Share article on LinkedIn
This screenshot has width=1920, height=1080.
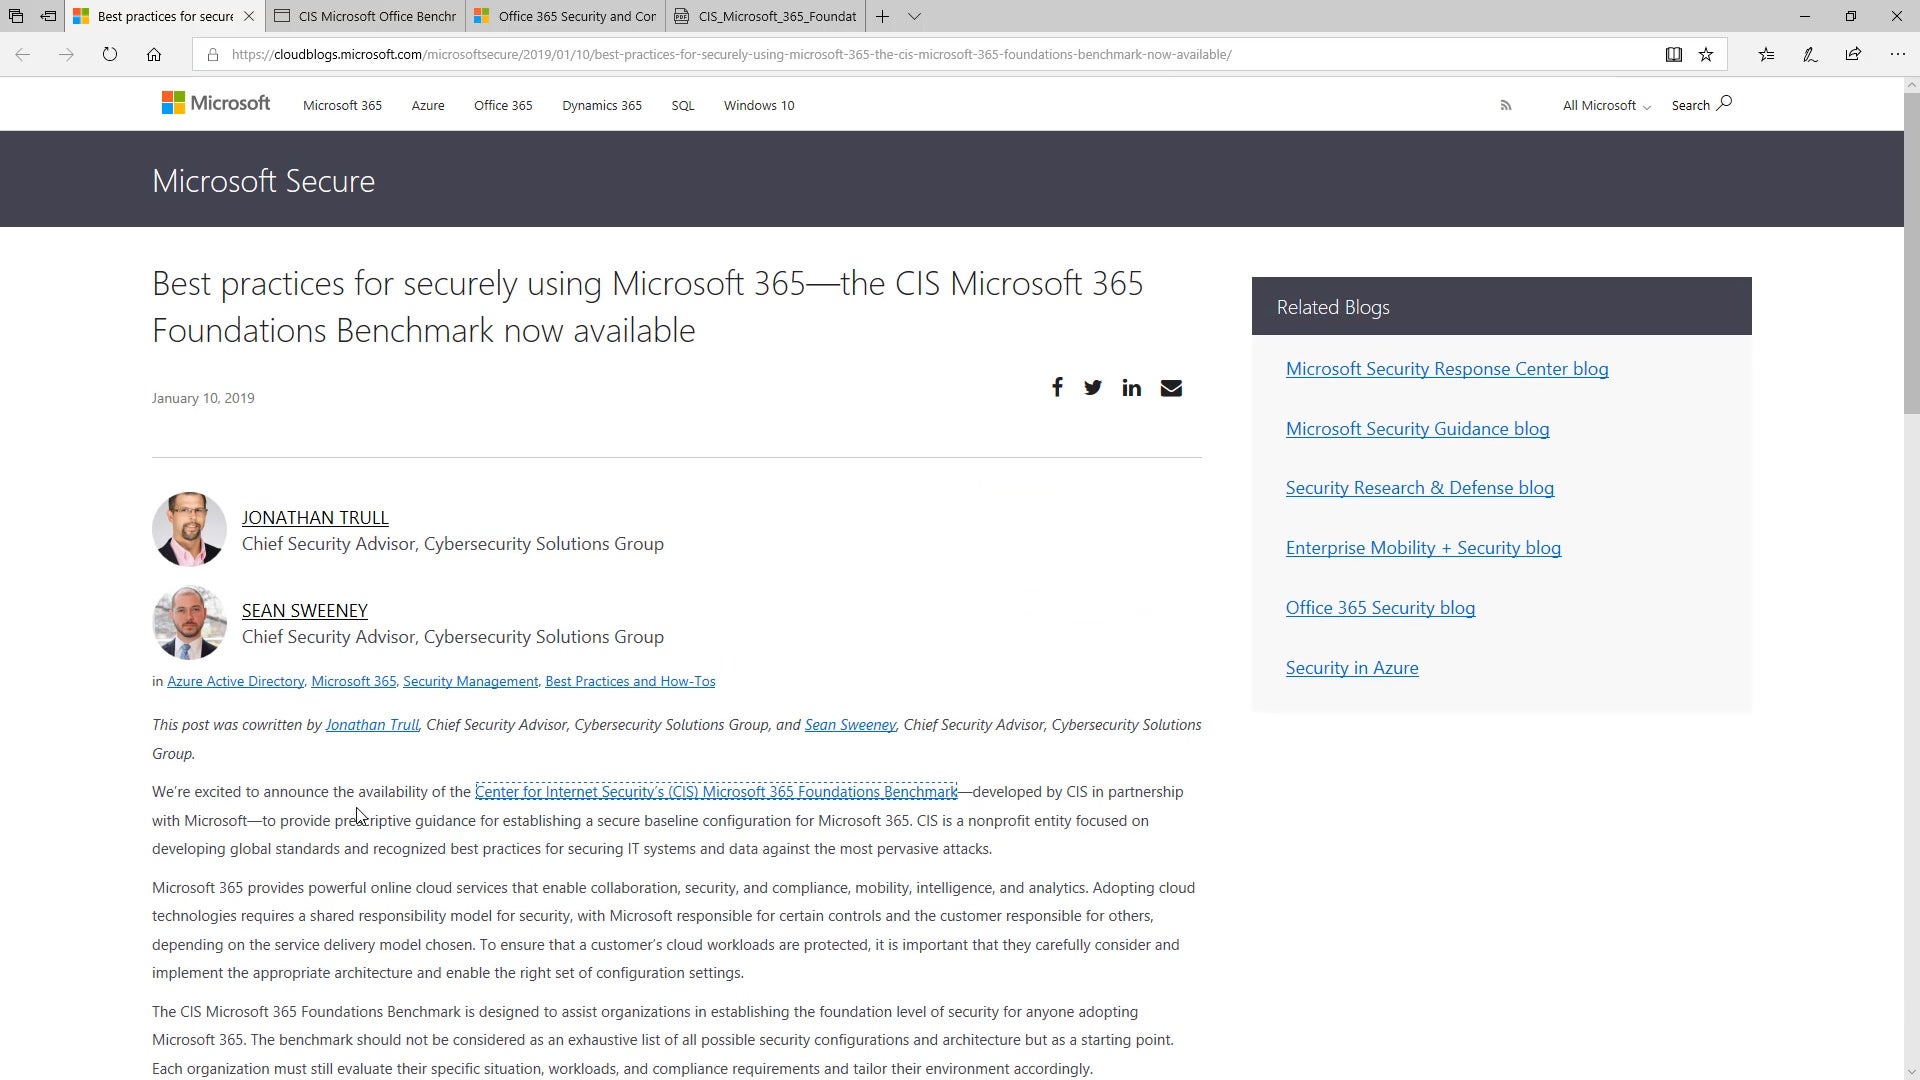1131,387
